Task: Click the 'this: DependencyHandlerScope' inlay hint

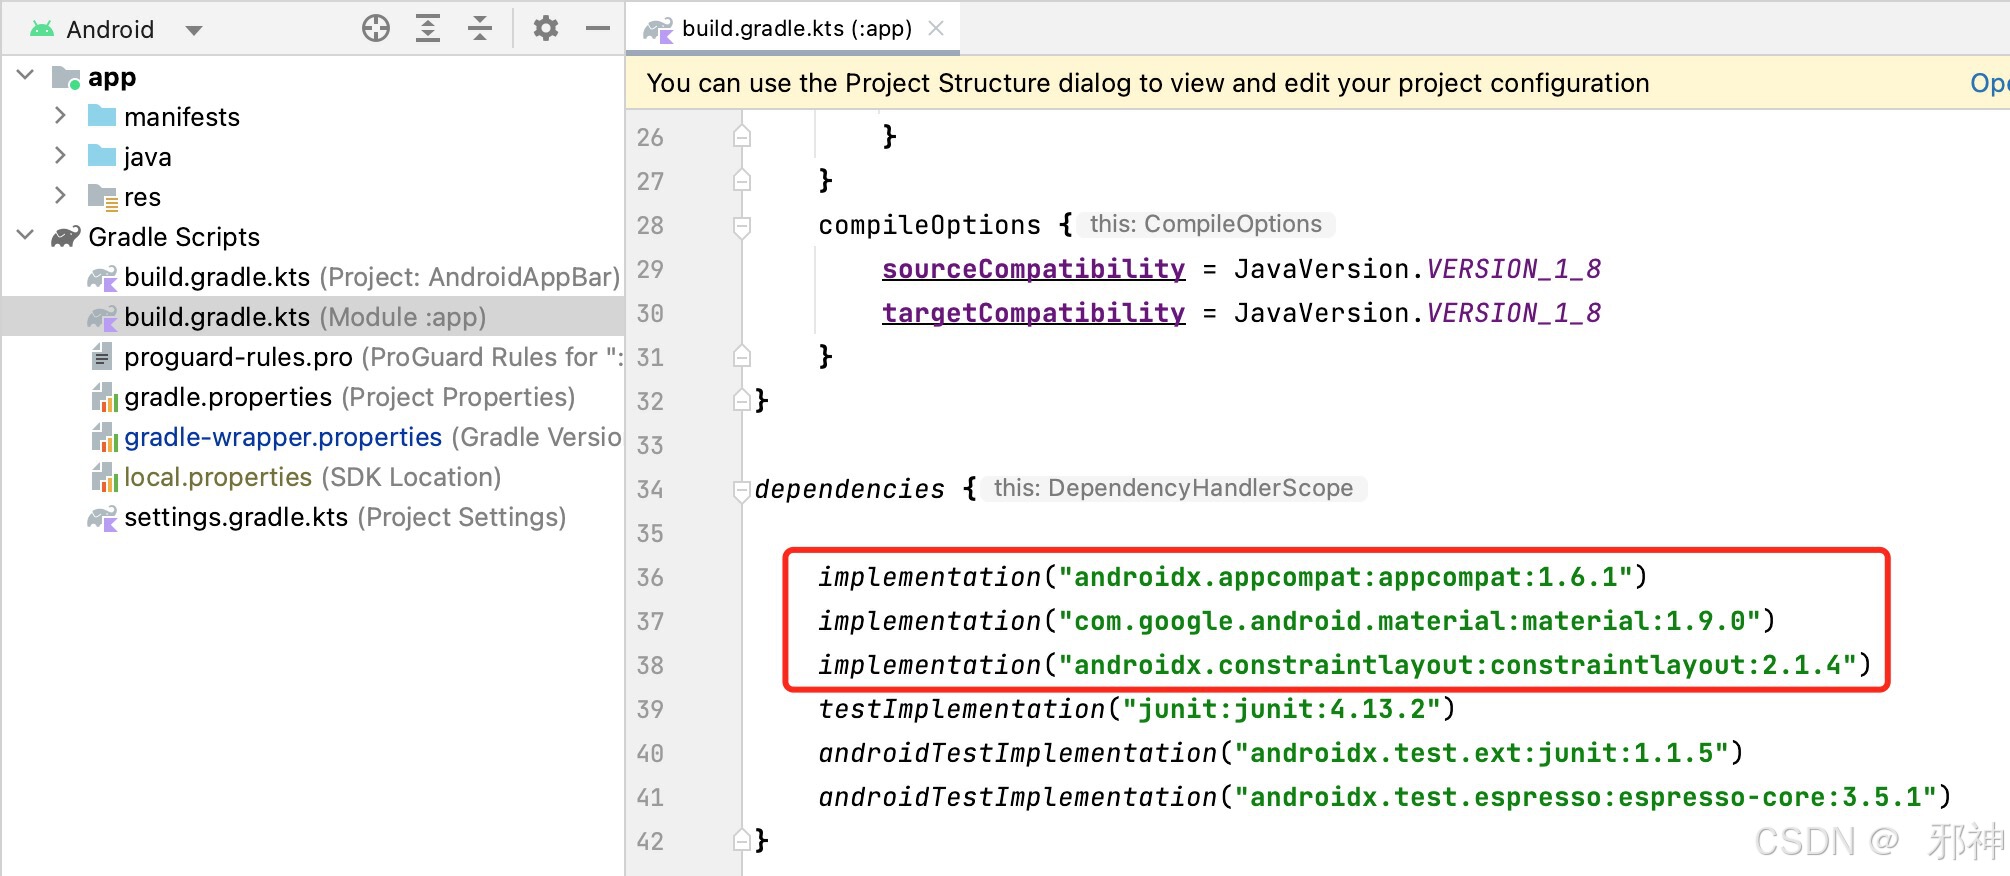Action: (x=1173, y=488)
